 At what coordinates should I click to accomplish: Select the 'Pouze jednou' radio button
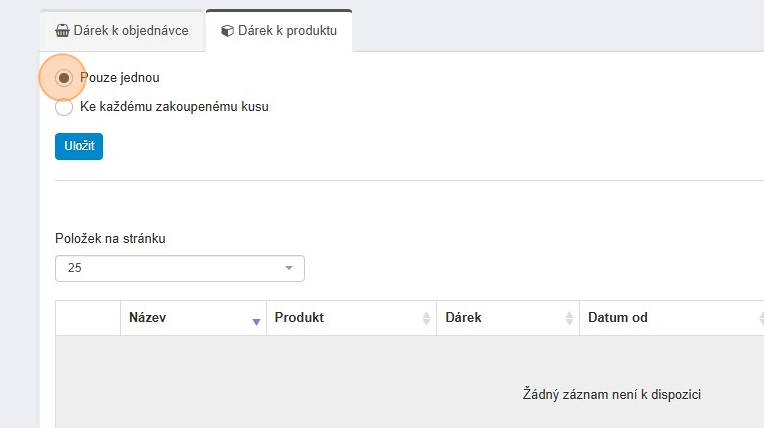(x=64, y=78)
